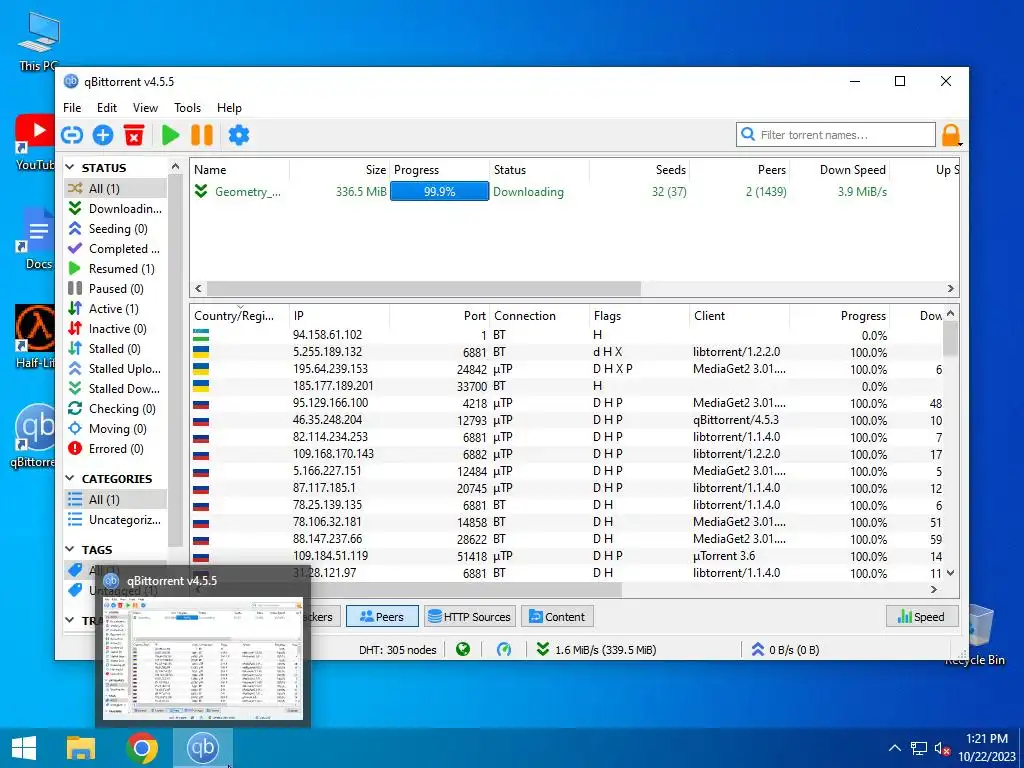Select peer row with IP 94.158.61.102
Image resolution: width=1024 pixels, height=768 pixels.
tap(567, 335)
